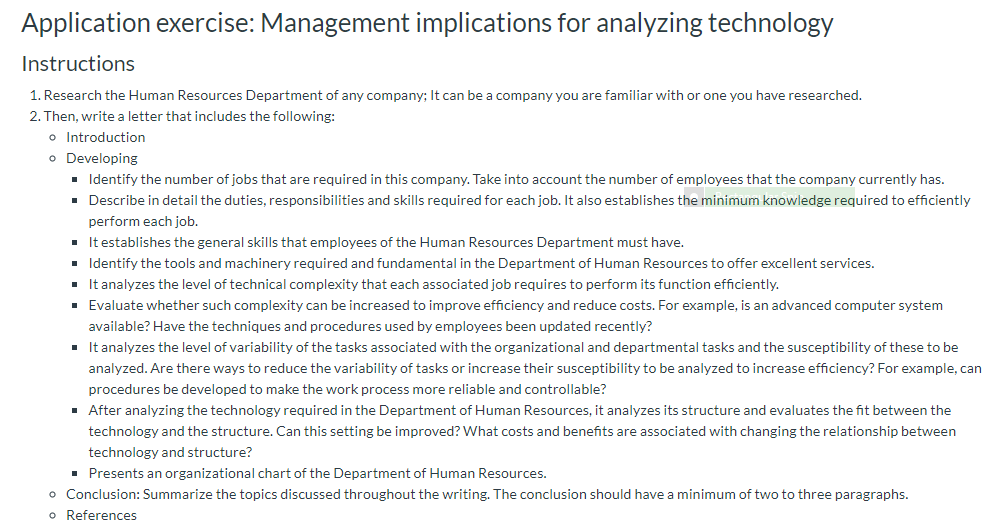Click the Developing bullet item

click(102, 158)
